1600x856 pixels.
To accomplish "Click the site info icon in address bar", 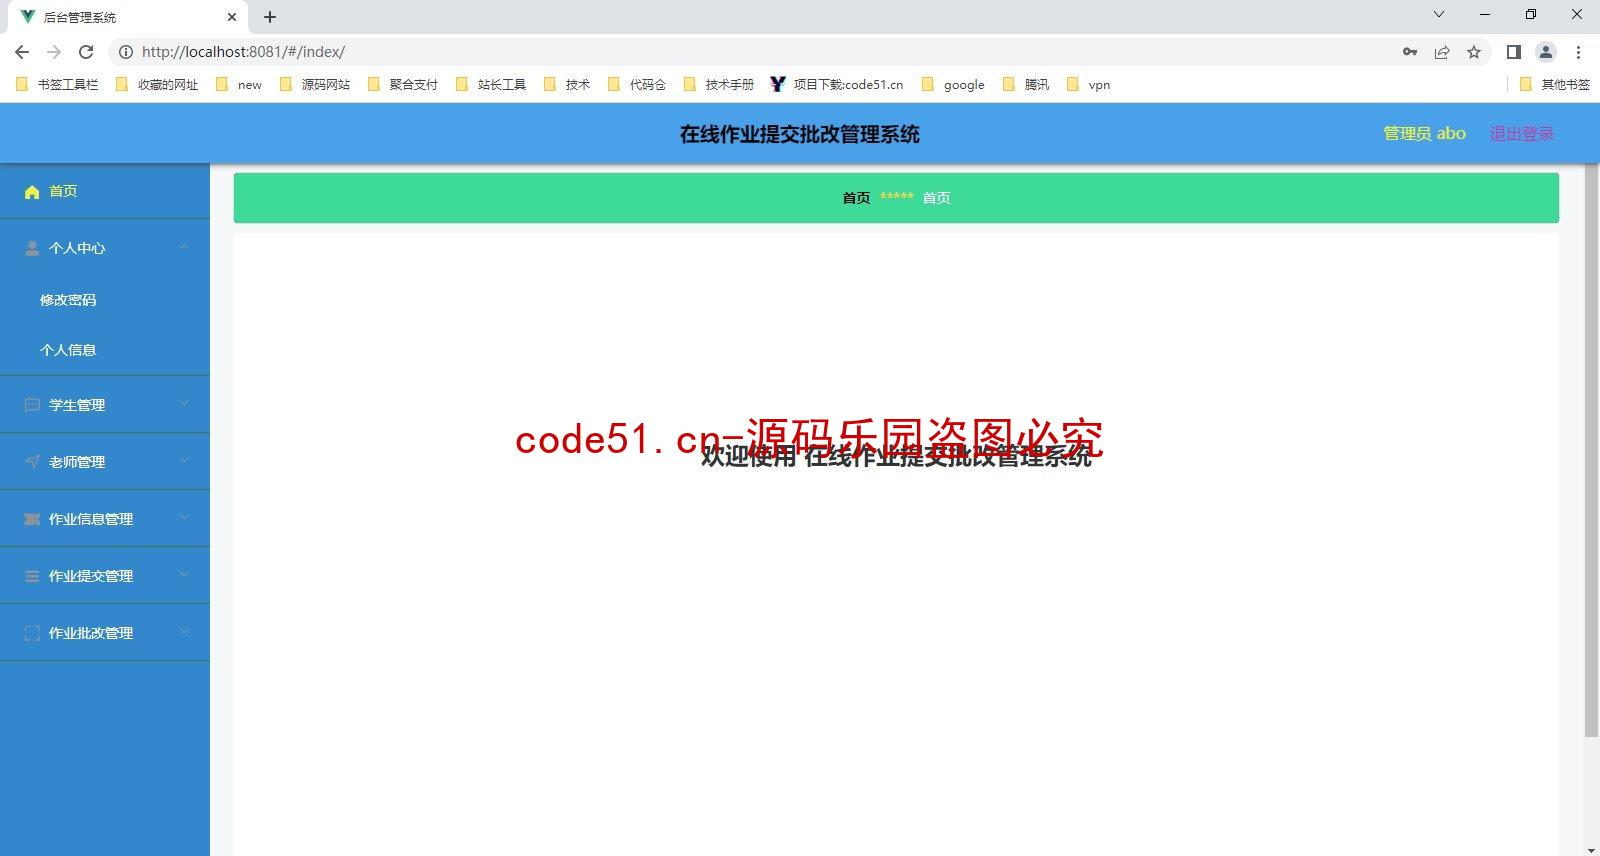I will (x=126, y=52).
